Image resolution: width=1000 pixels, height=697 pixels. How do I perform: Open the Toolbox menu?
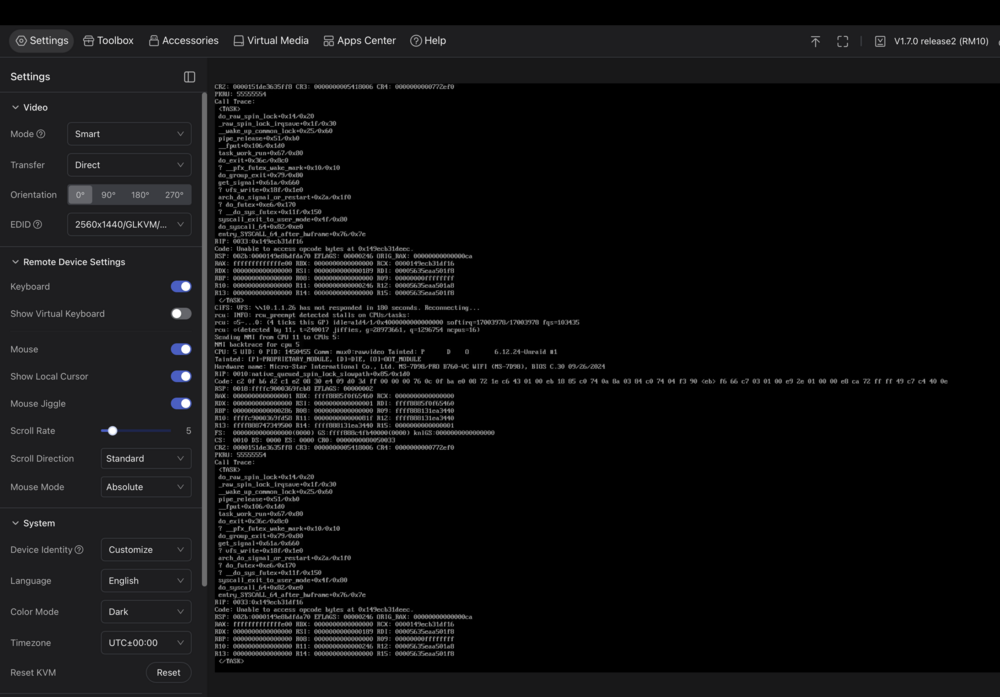[108, 41]
